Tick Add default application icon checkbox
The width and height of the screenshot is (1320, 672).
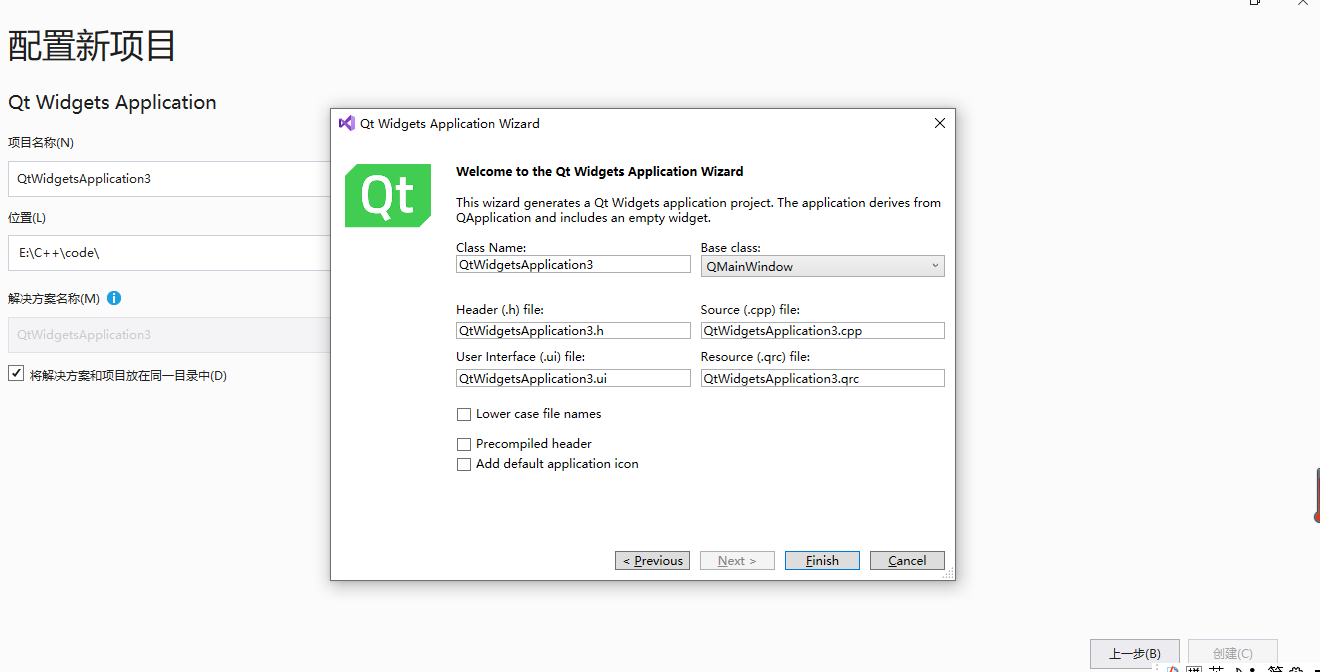(x=464, y=464)
